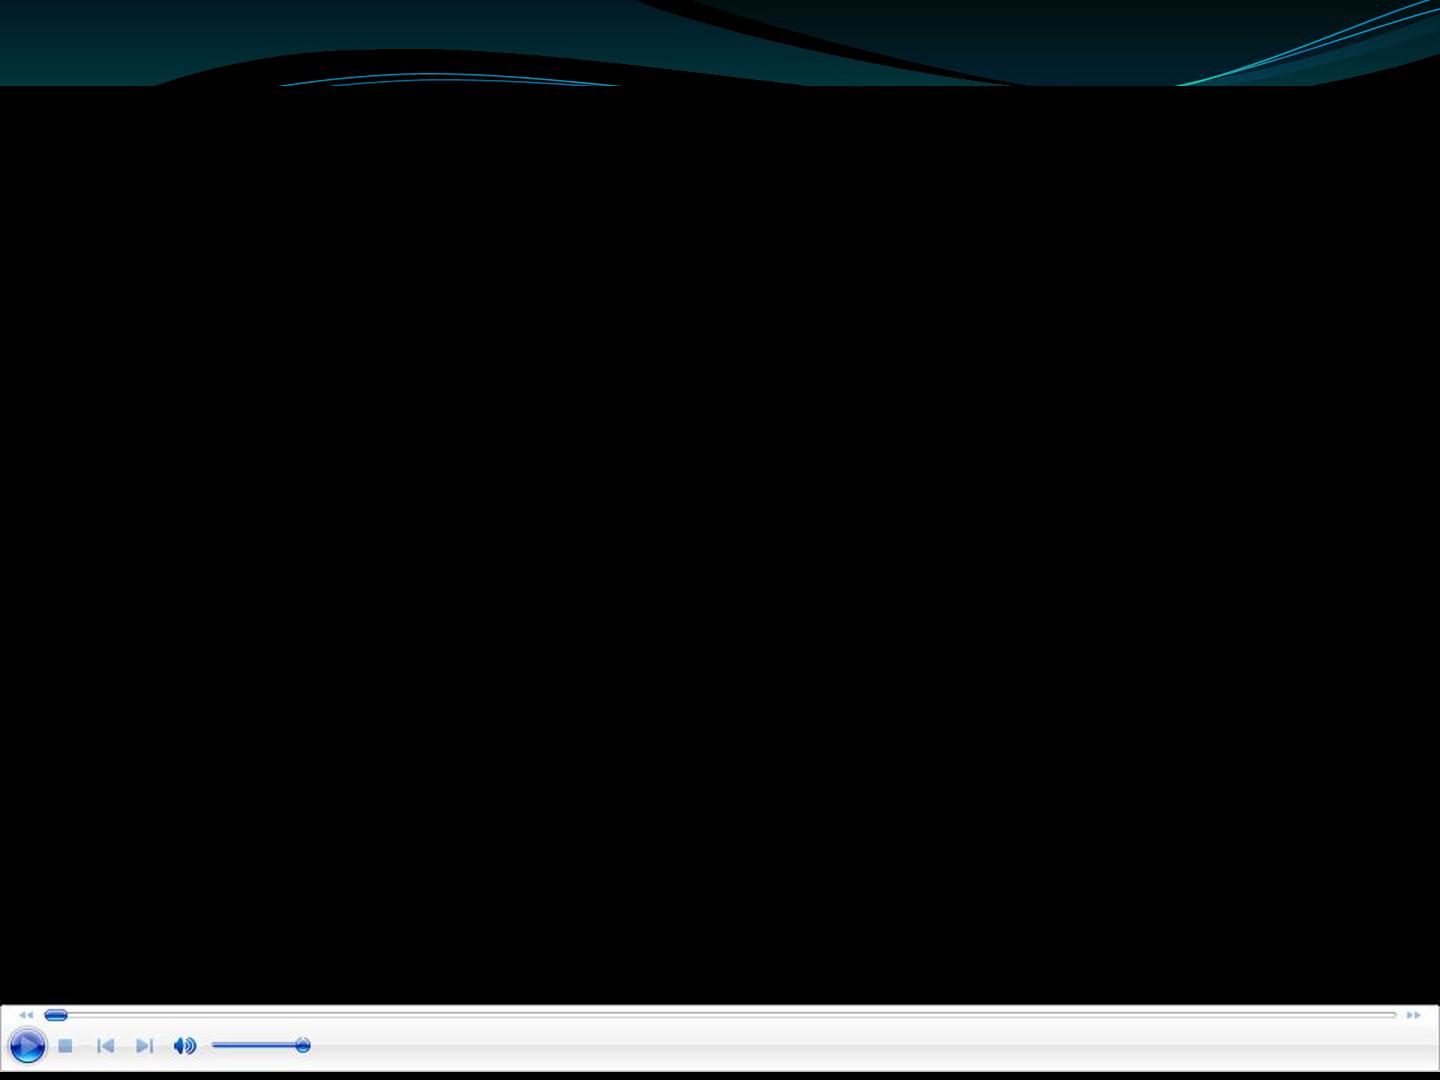Screen dimensions: 1440x1080
Task: Skip to the next track
Action: 144,1046
